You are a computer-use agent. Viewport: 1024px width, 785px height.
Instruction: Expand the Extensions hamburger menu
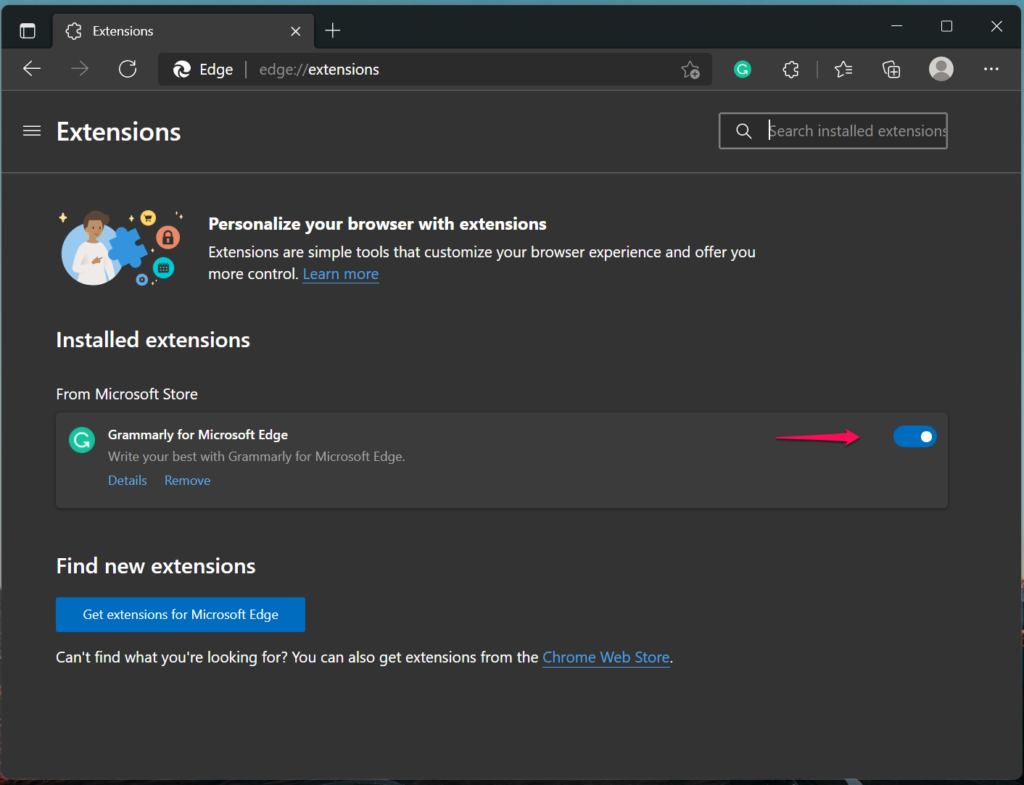click(x=31, y=131)
